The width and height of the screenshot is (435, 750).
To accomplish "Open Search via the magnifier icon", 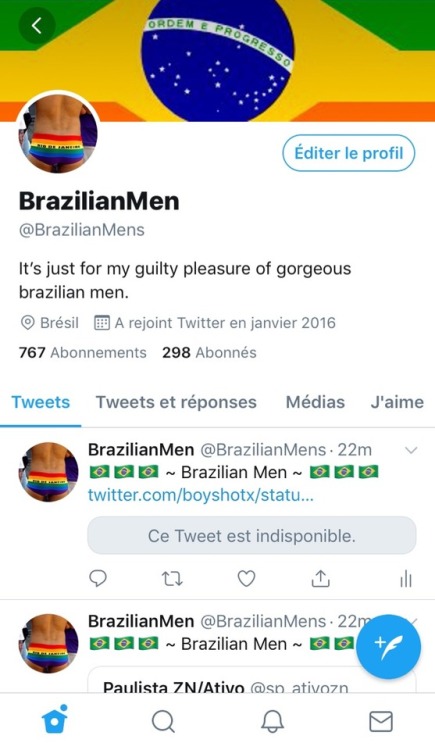I will (x=163, y=721).
